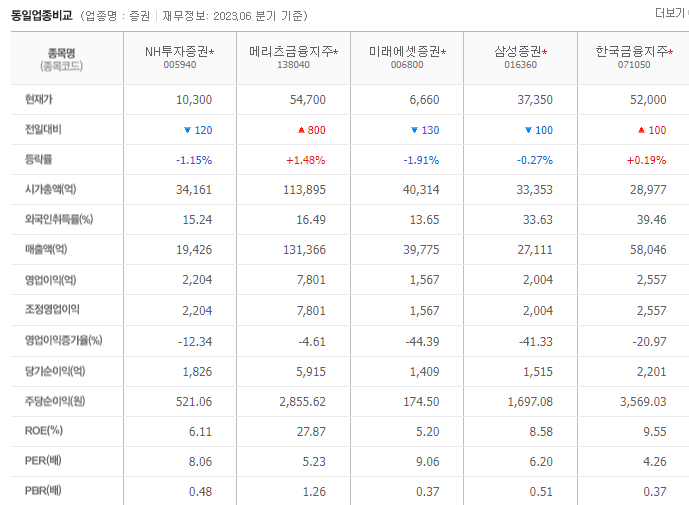Click 미래에셋증권 current price 6,660

point(424,100)
